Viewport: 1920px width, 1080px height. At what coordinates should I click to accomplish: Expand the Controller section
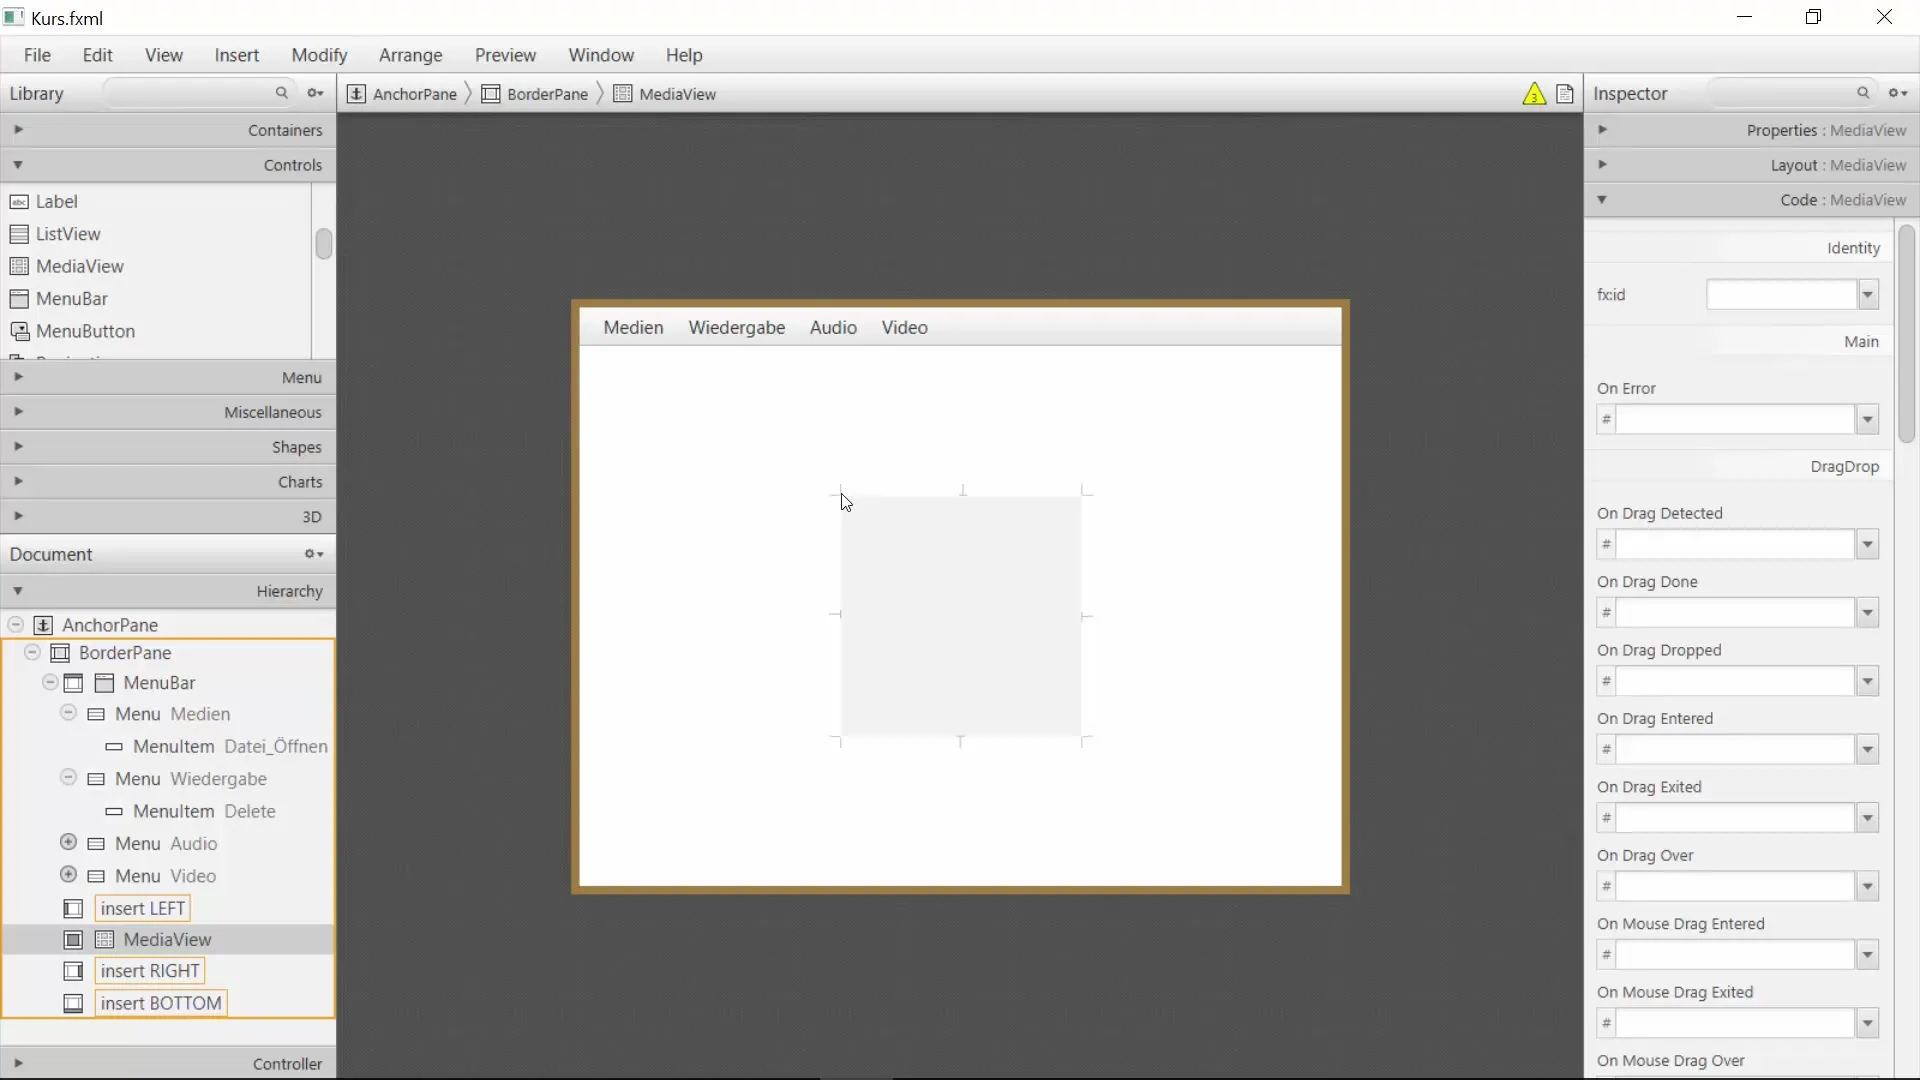[x=168, y=1063]
